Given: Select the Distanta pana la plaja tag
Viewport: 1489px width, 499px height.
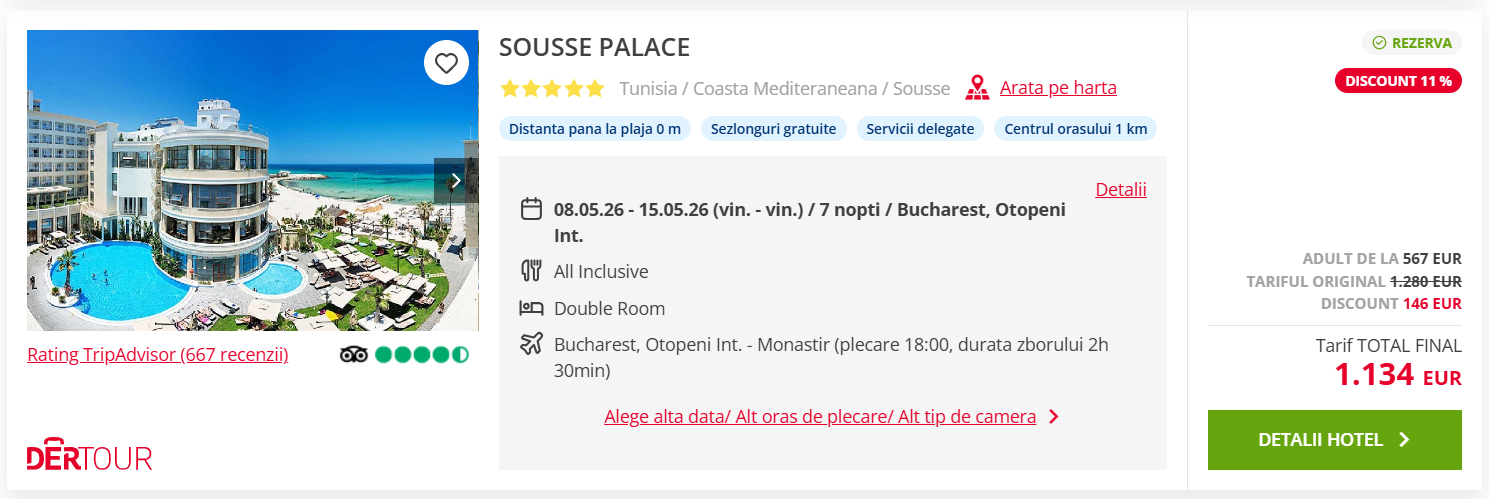Looking at the screenshot, I should tap(594, 129).
